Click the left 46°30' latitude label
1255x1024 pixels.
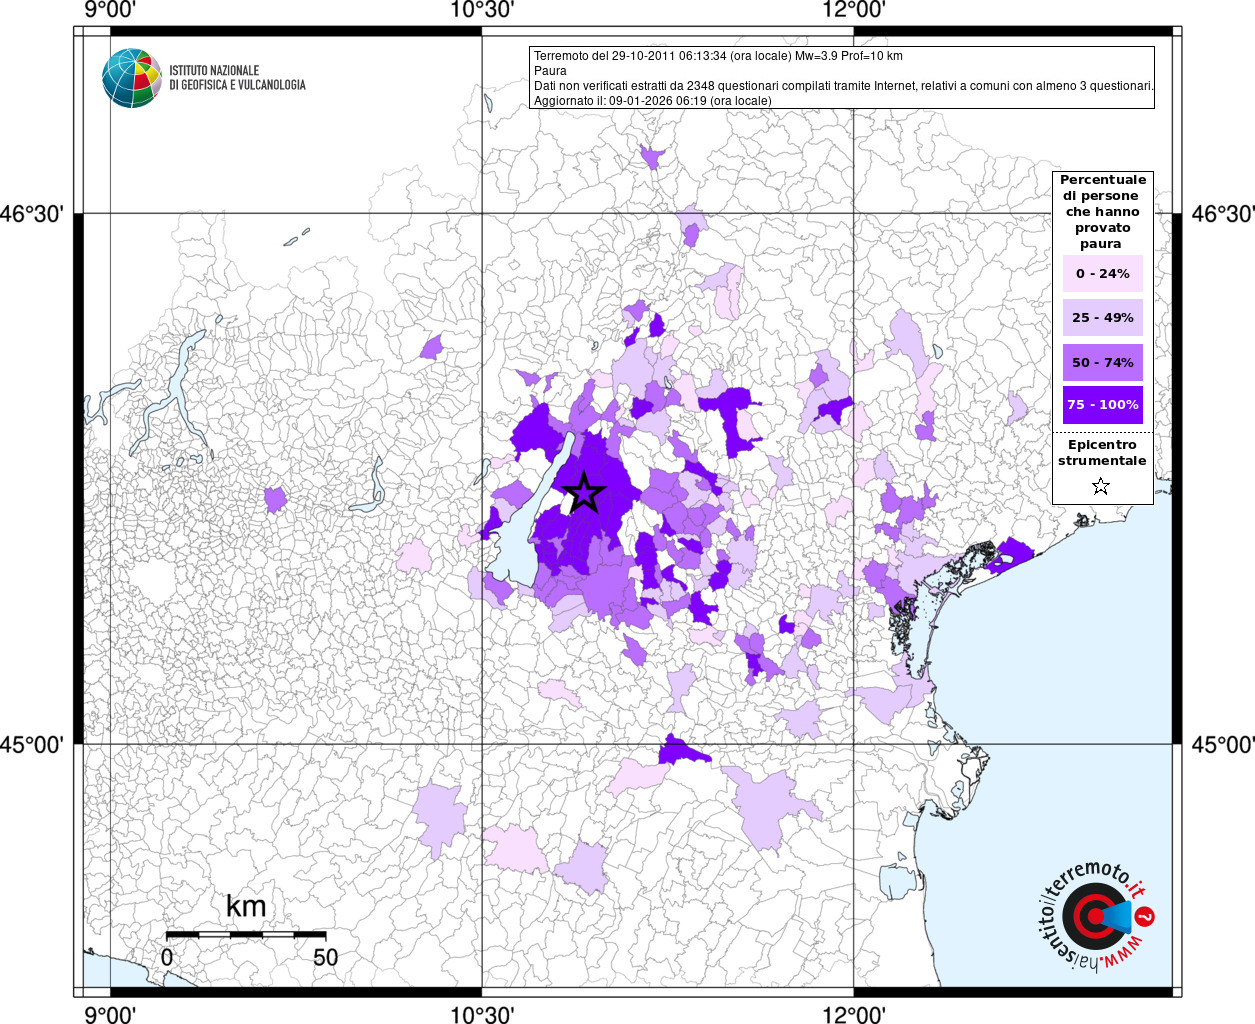32,214
